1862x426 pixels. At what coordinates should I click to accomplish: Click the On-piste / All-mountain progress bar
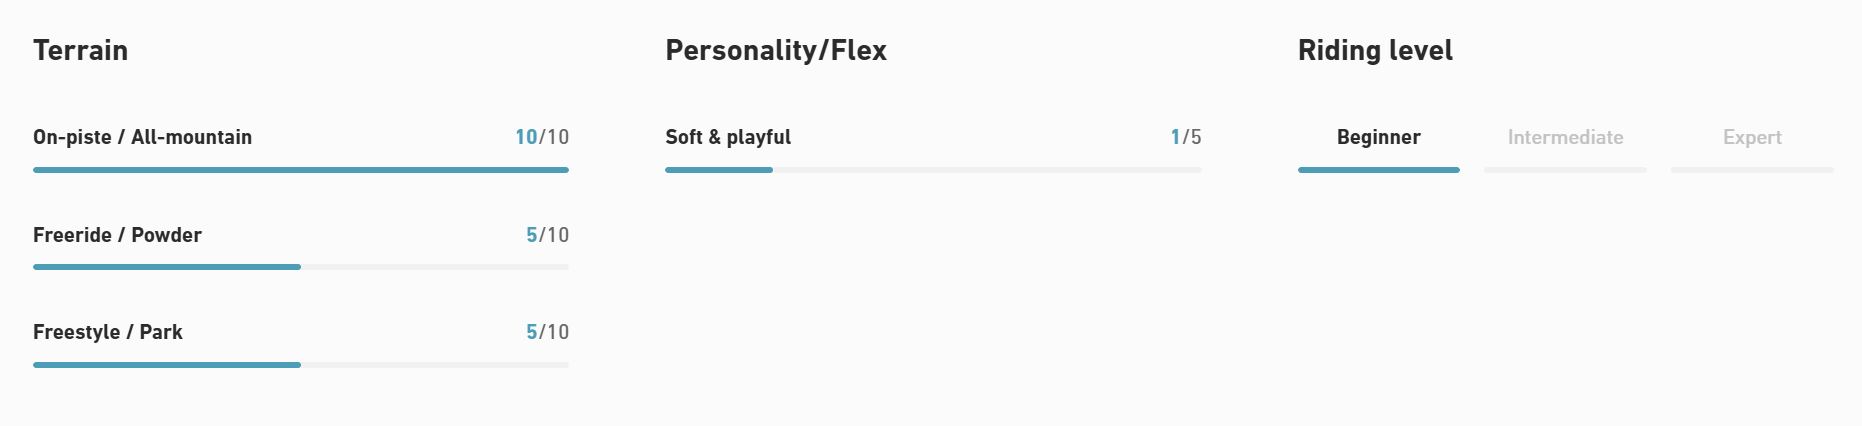click(300, 170)
